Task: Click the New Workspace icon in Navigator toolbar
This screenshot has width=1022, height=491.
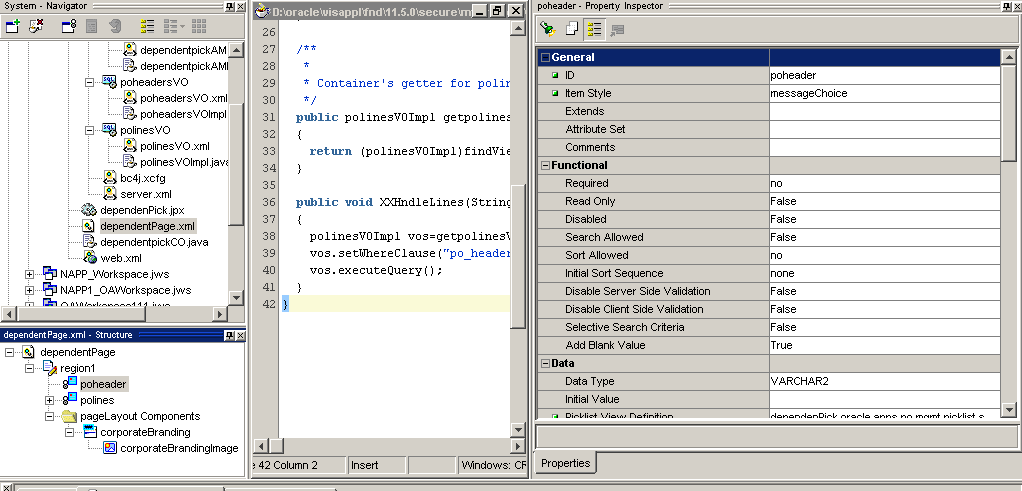Action: pyautogui.click(x=13, y=27)
